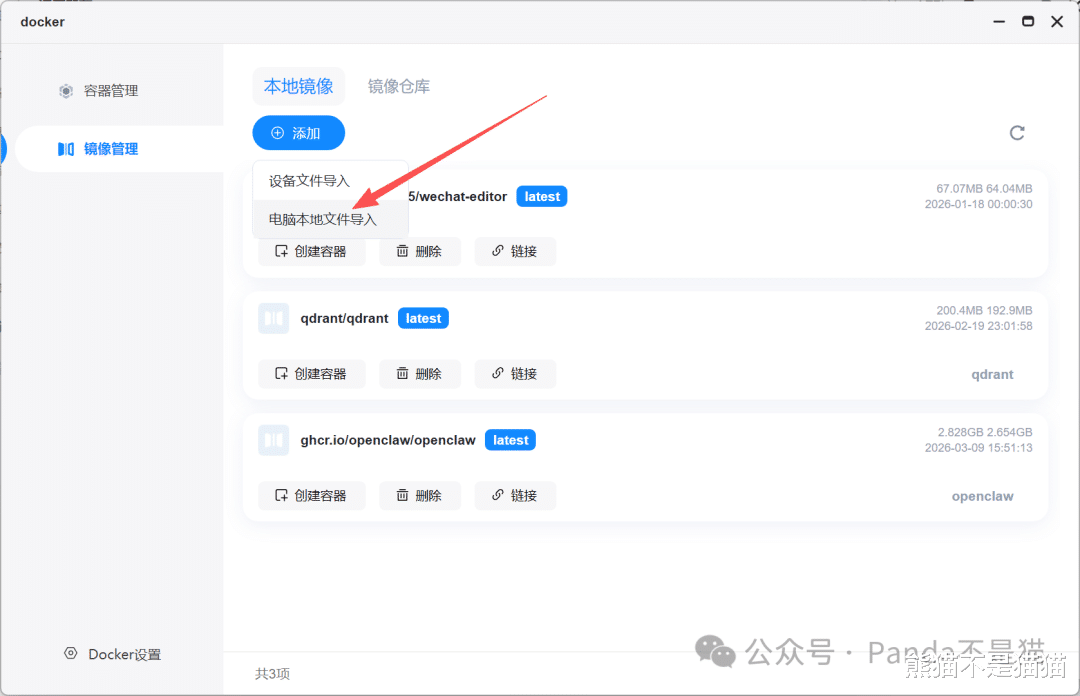The image size is (1080, 696).
Task: Click the 2.828GB 2.654GB size text
Action: click(985, 432)
